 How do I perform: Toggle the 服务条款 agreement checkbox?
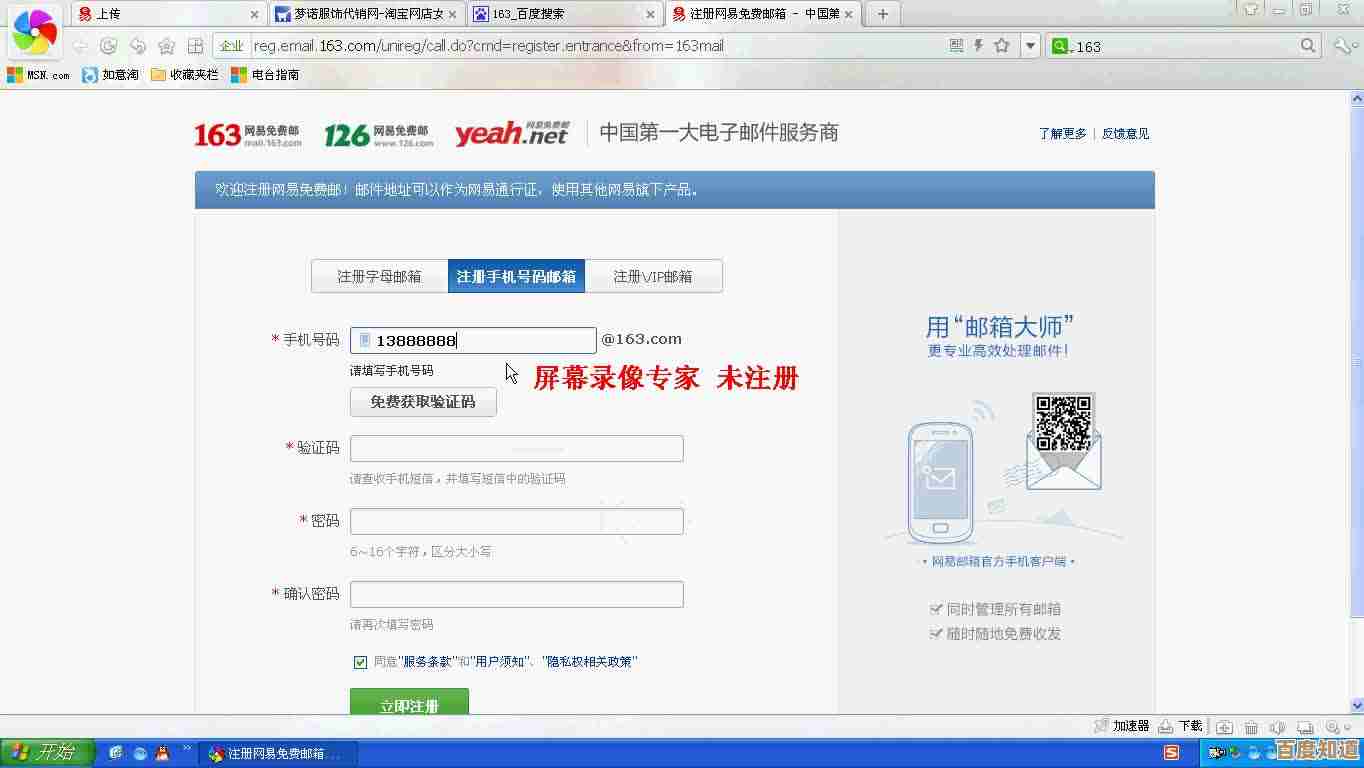click(x=360, y=662)
